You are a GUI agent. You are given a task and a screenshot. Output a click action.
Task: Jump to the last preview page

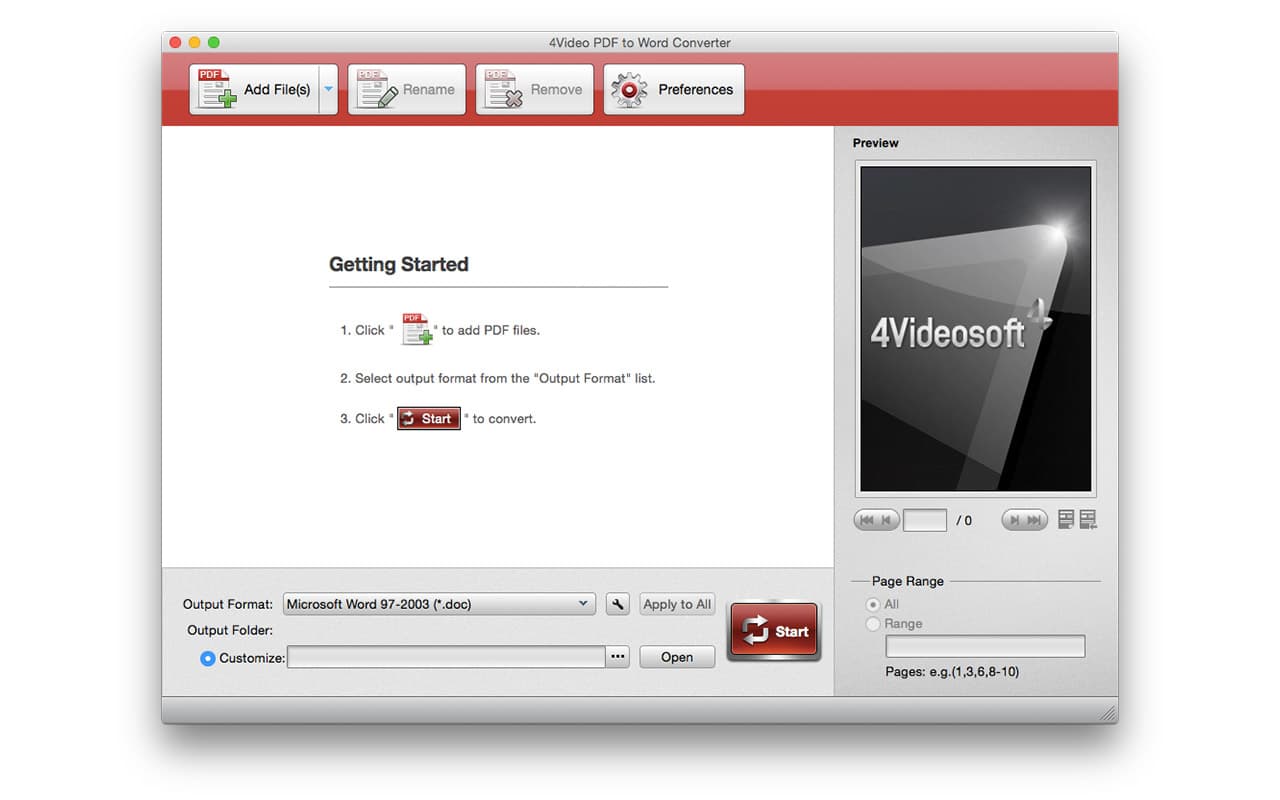tap(1036, 520)
